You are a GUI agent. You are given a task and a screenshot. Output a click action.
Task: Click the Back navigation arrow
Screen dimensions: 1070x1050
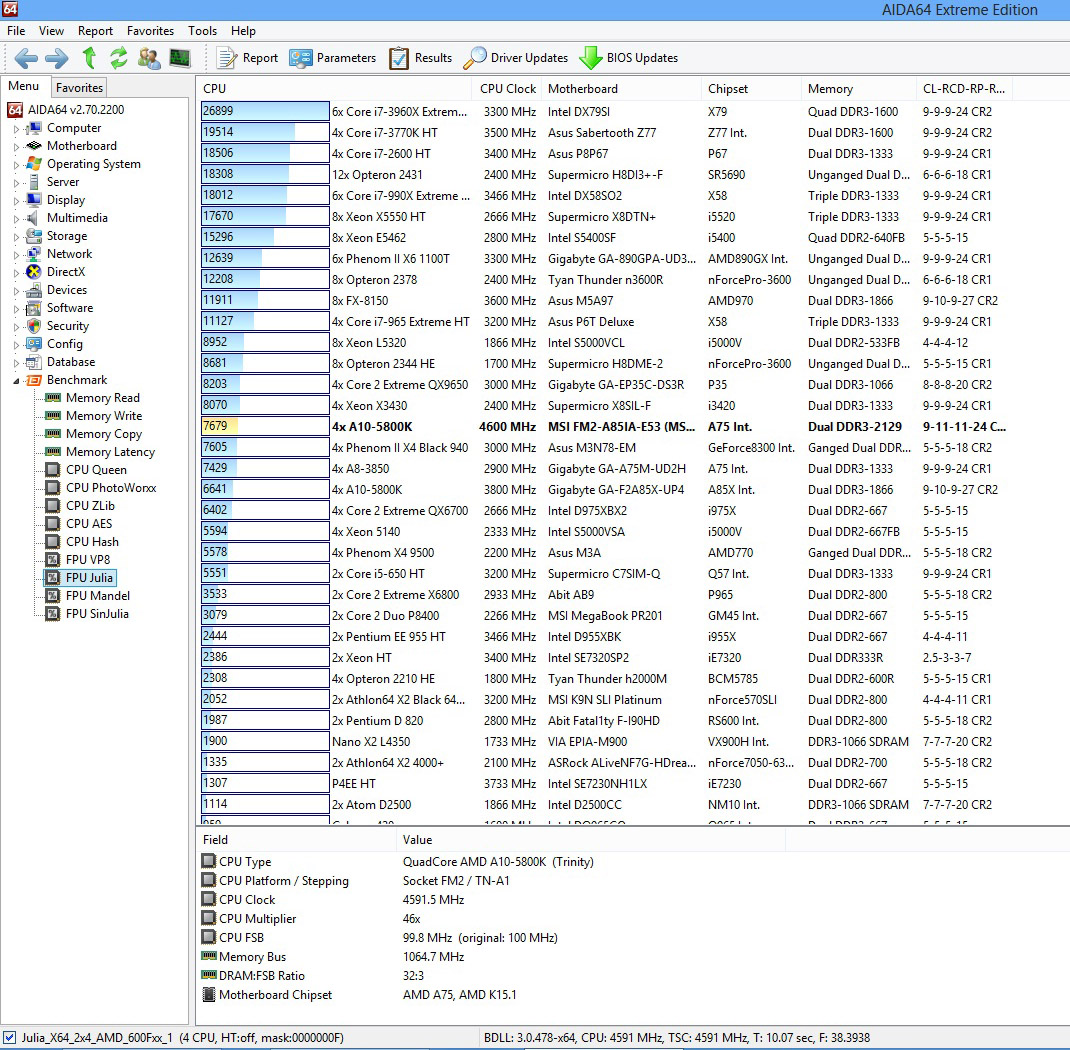26,58
